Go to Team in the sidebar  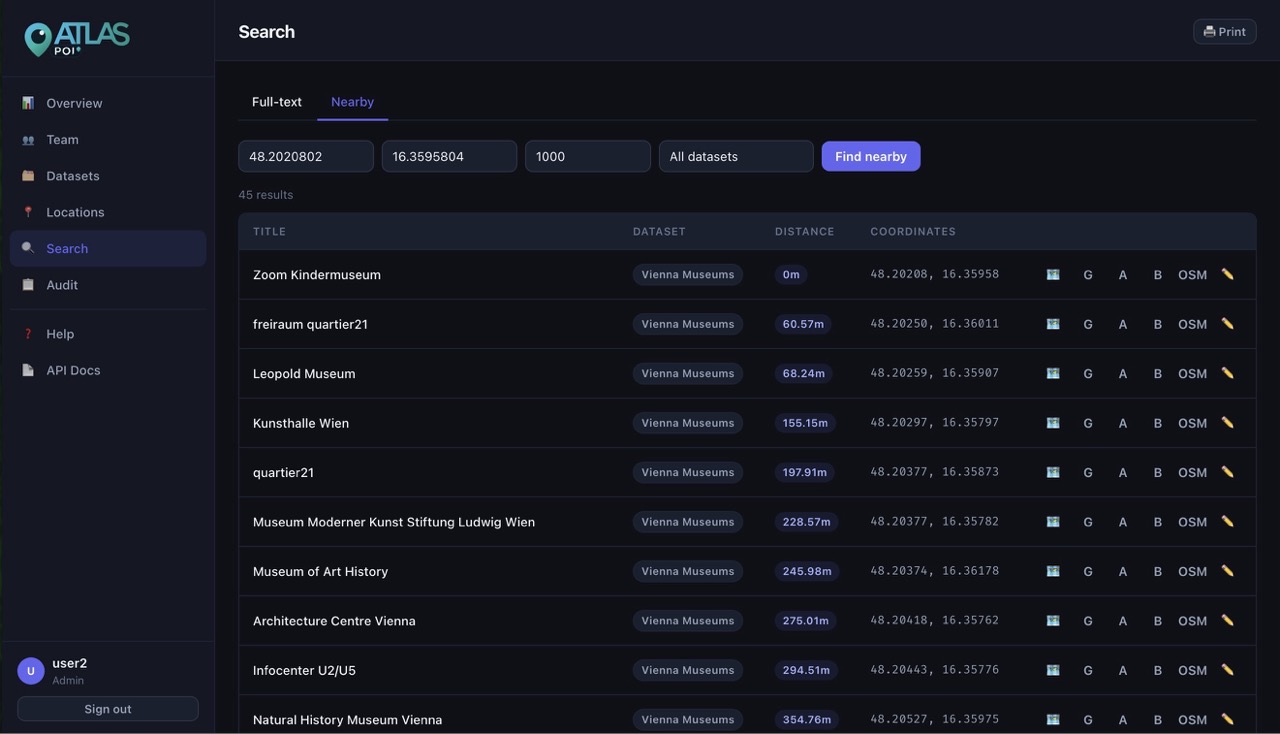(x=108, y=140)
